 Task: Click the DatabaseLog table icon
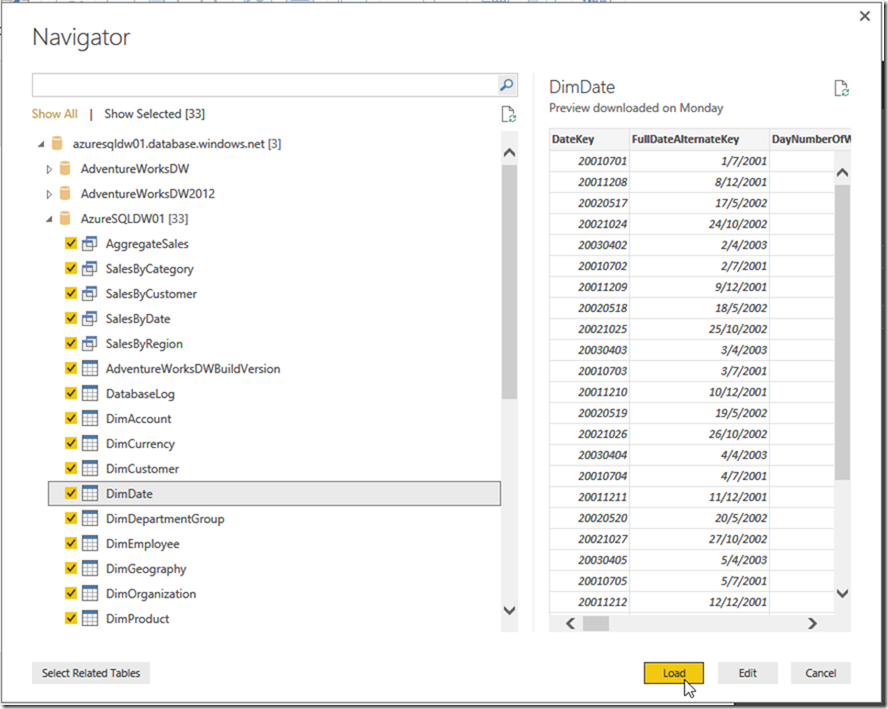(x=90, y=394)
